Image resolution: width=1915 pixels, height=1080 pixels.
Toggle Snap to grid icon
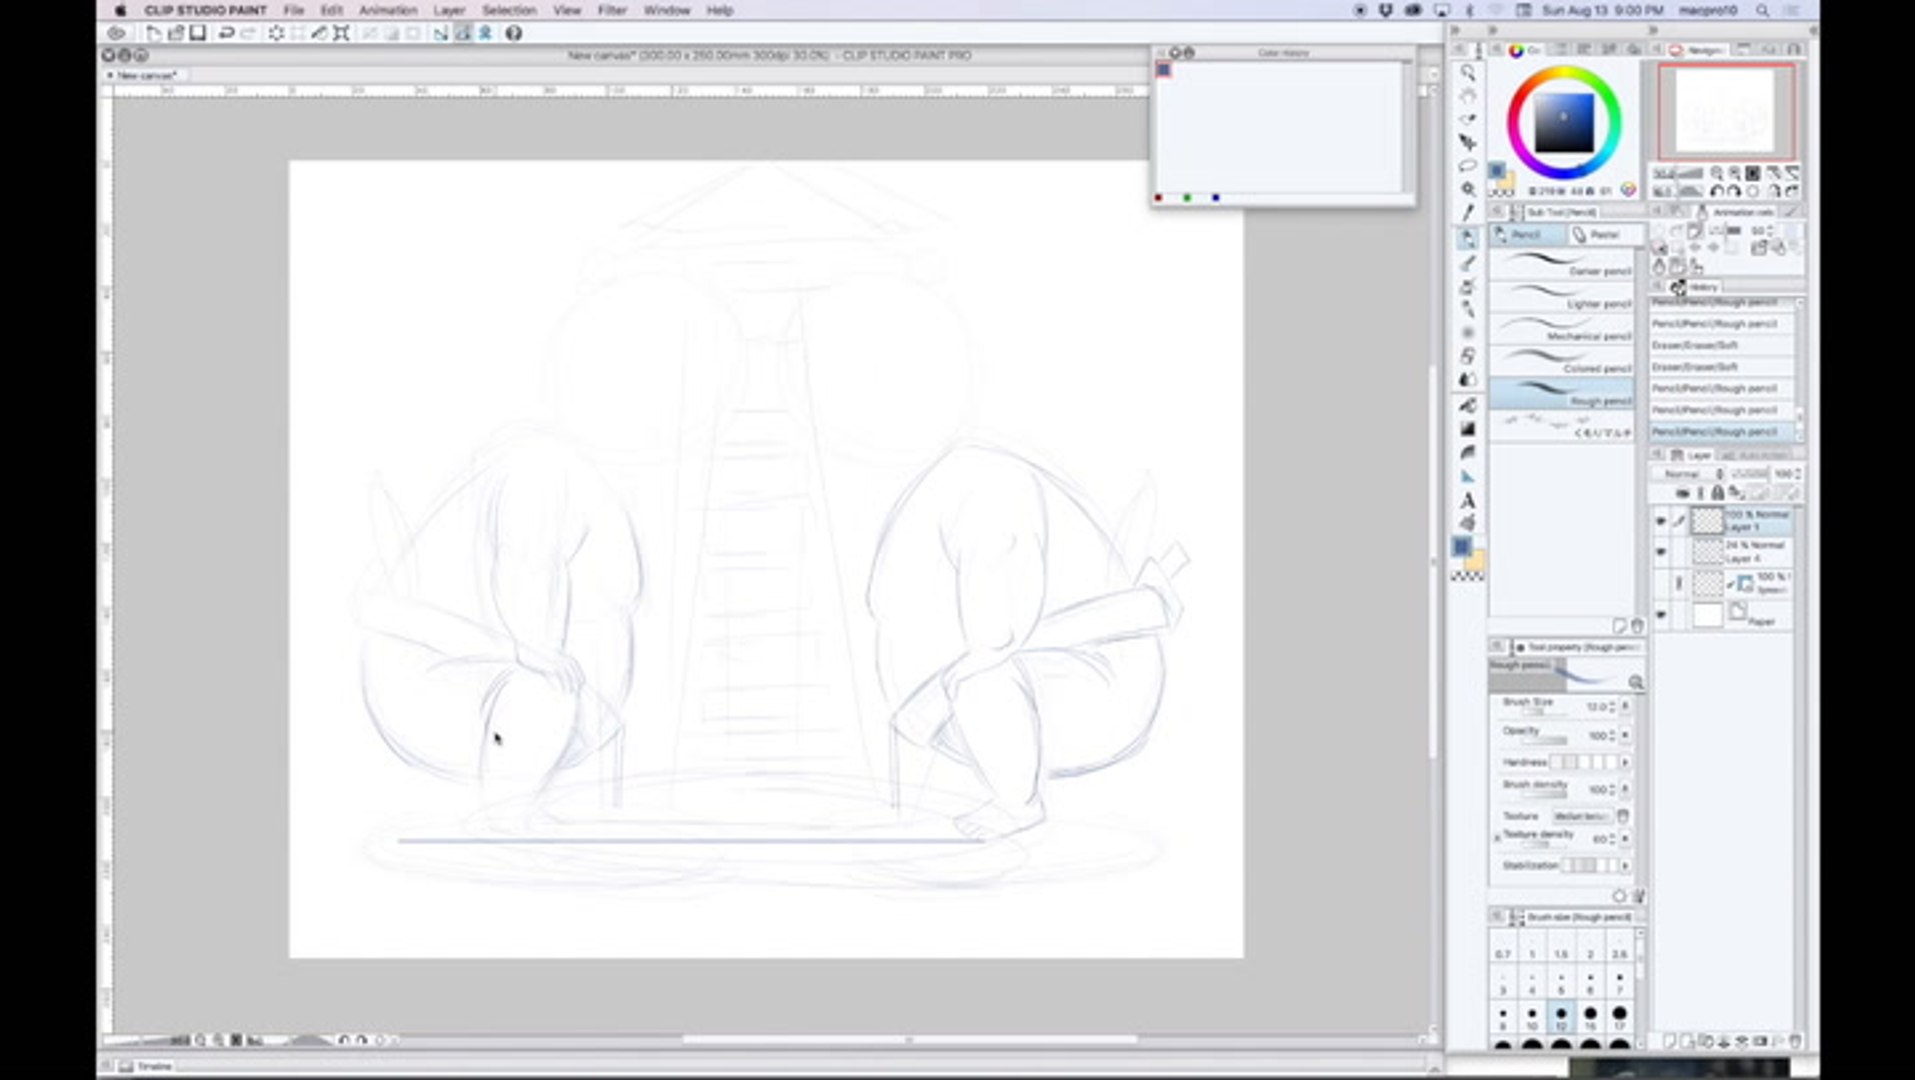tap(485, 33)
